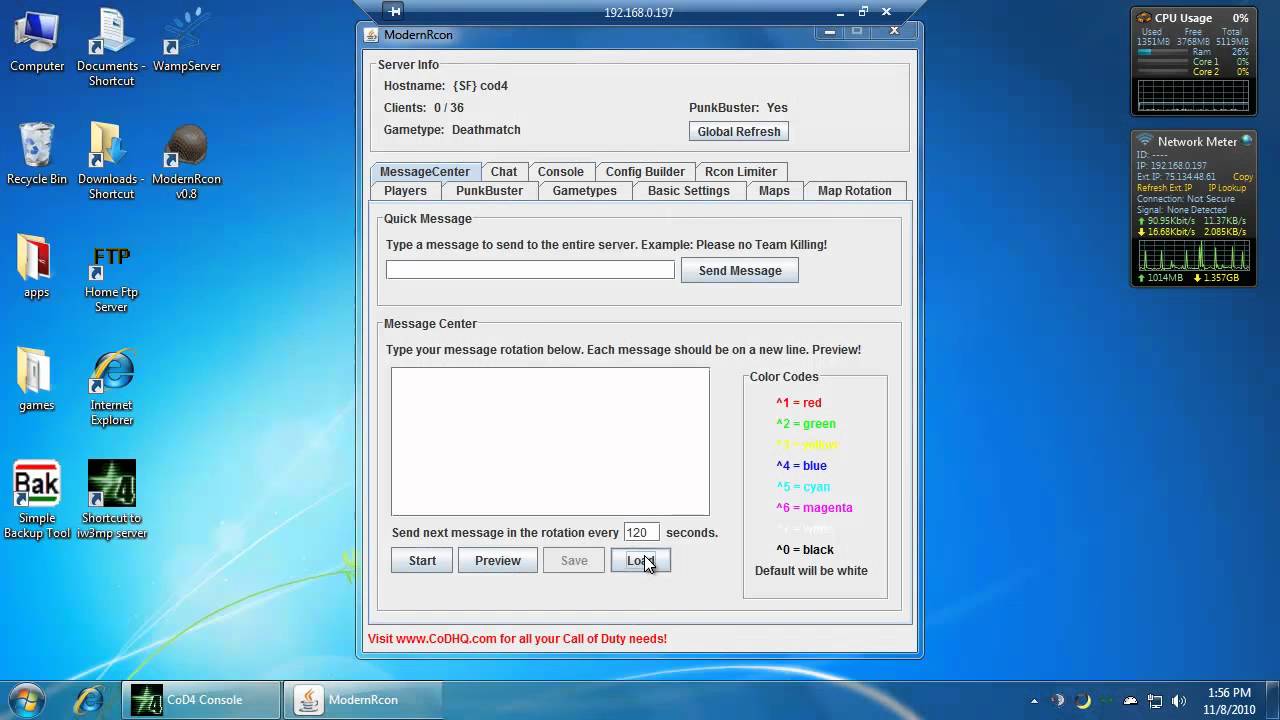
Task: Click the ^2 = green color code
Action: (806, 424)
